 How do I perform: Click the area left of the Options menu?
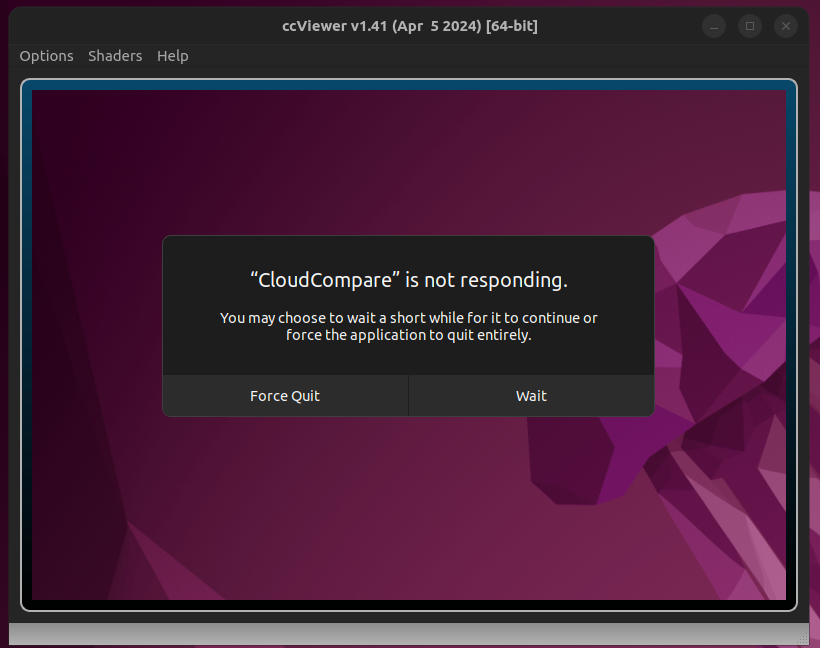tap(10, 56)
